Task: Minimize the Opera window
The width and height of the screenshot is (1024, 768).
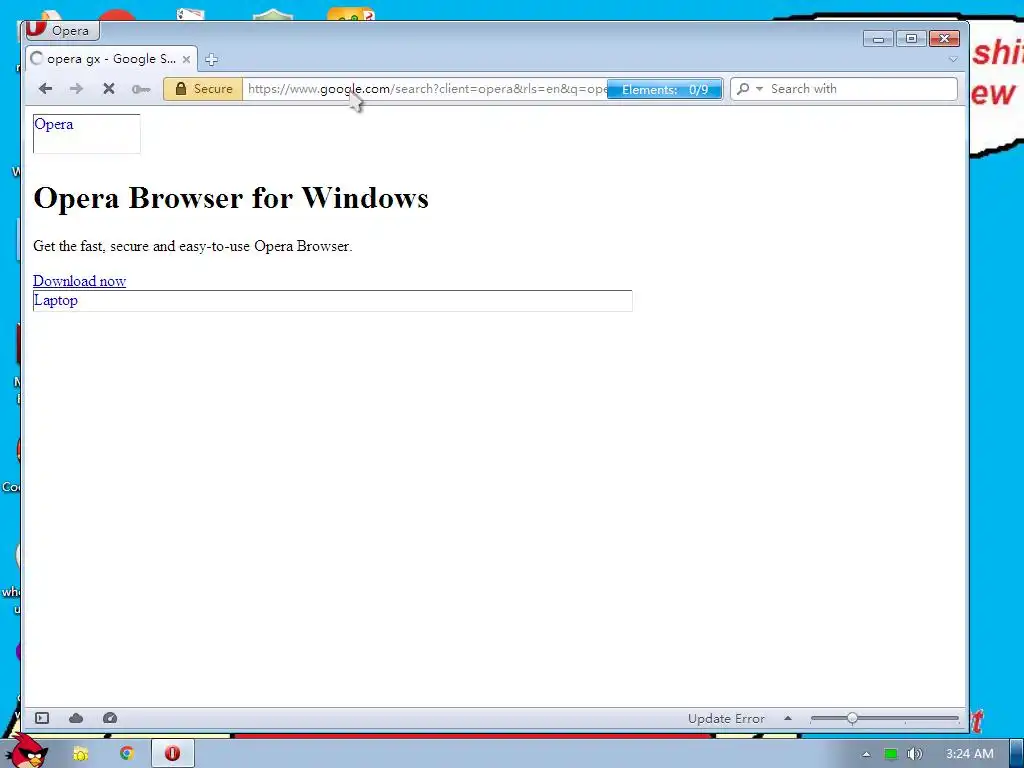Action: tap(878, 39)
